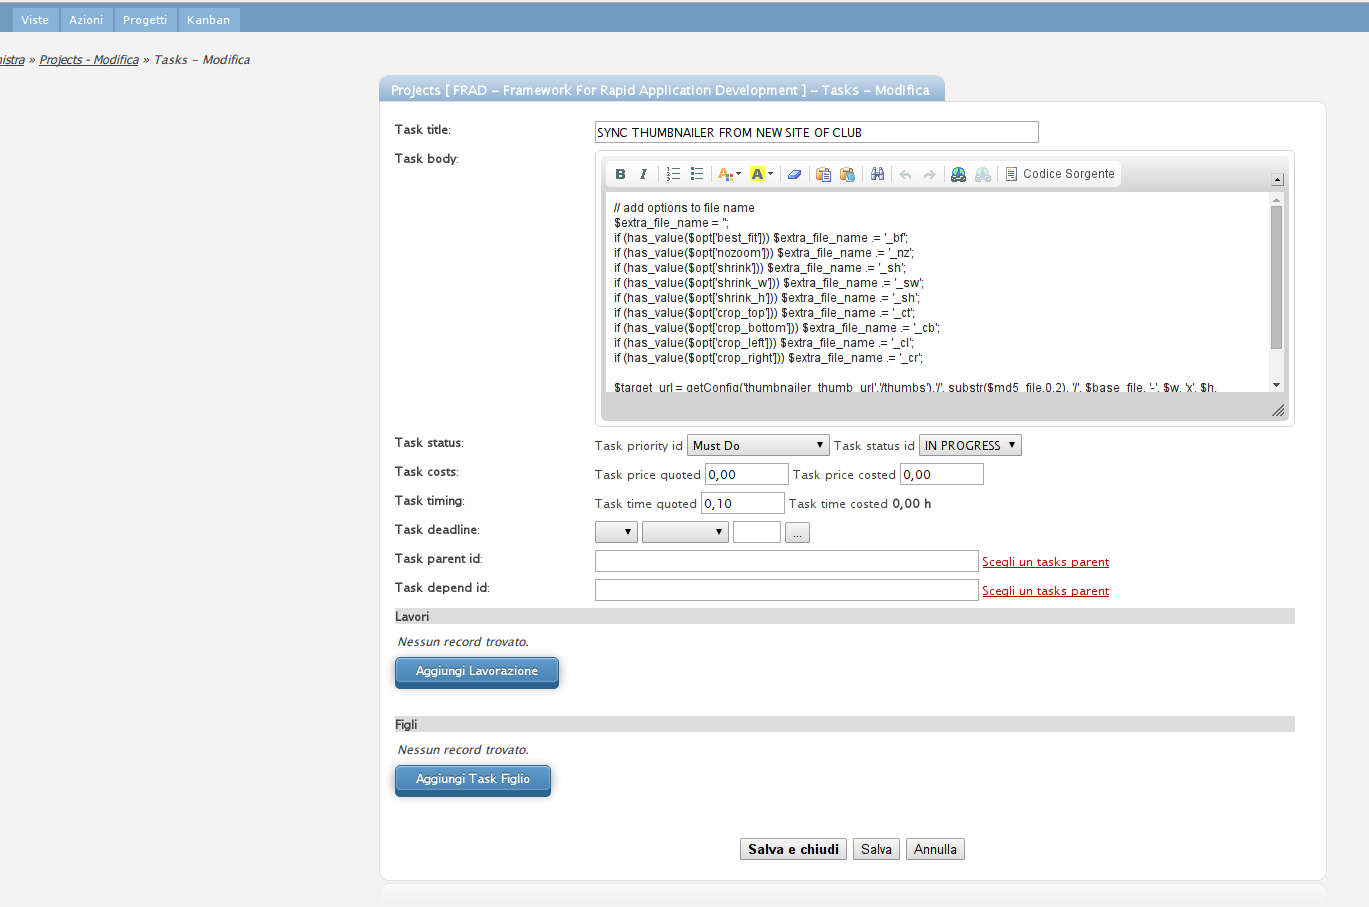Open Find with binoculars icon

click(x=877, y=174)
